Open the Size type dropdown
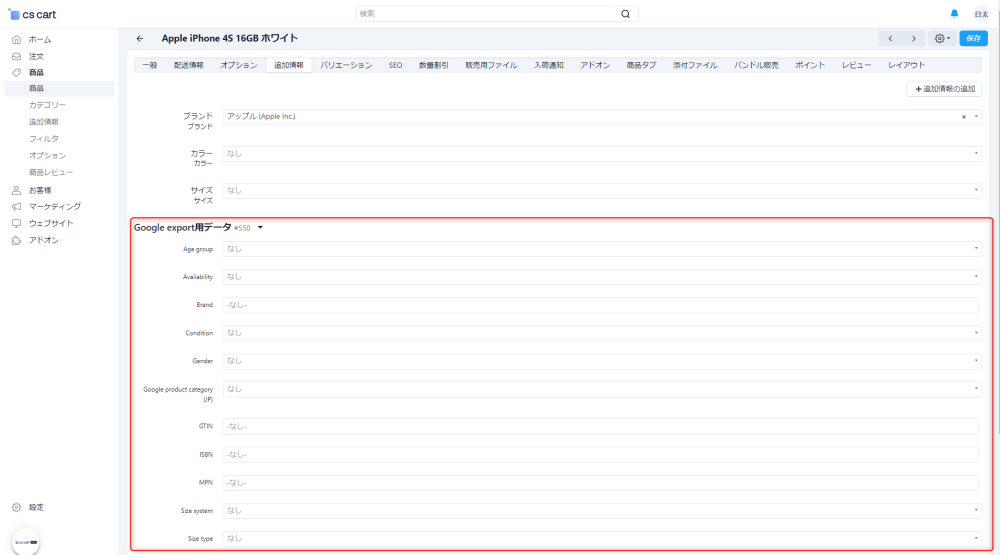 click(x=601, y=538)
